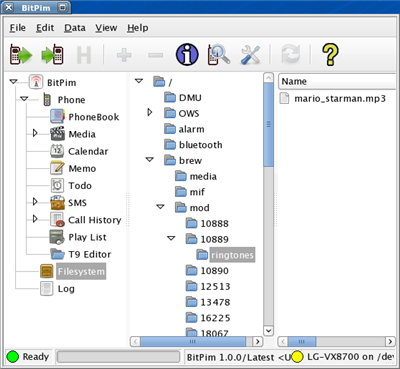Expand the Media tree node
Viewport: 400px width, 369px height.
(35, 134)
